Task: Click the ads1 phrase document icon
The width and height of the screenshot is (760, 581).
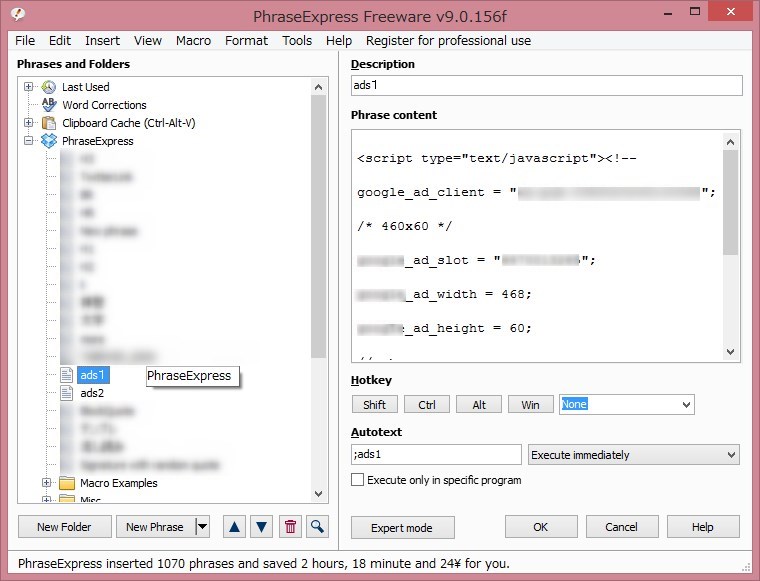Action: tap(66, 375)
